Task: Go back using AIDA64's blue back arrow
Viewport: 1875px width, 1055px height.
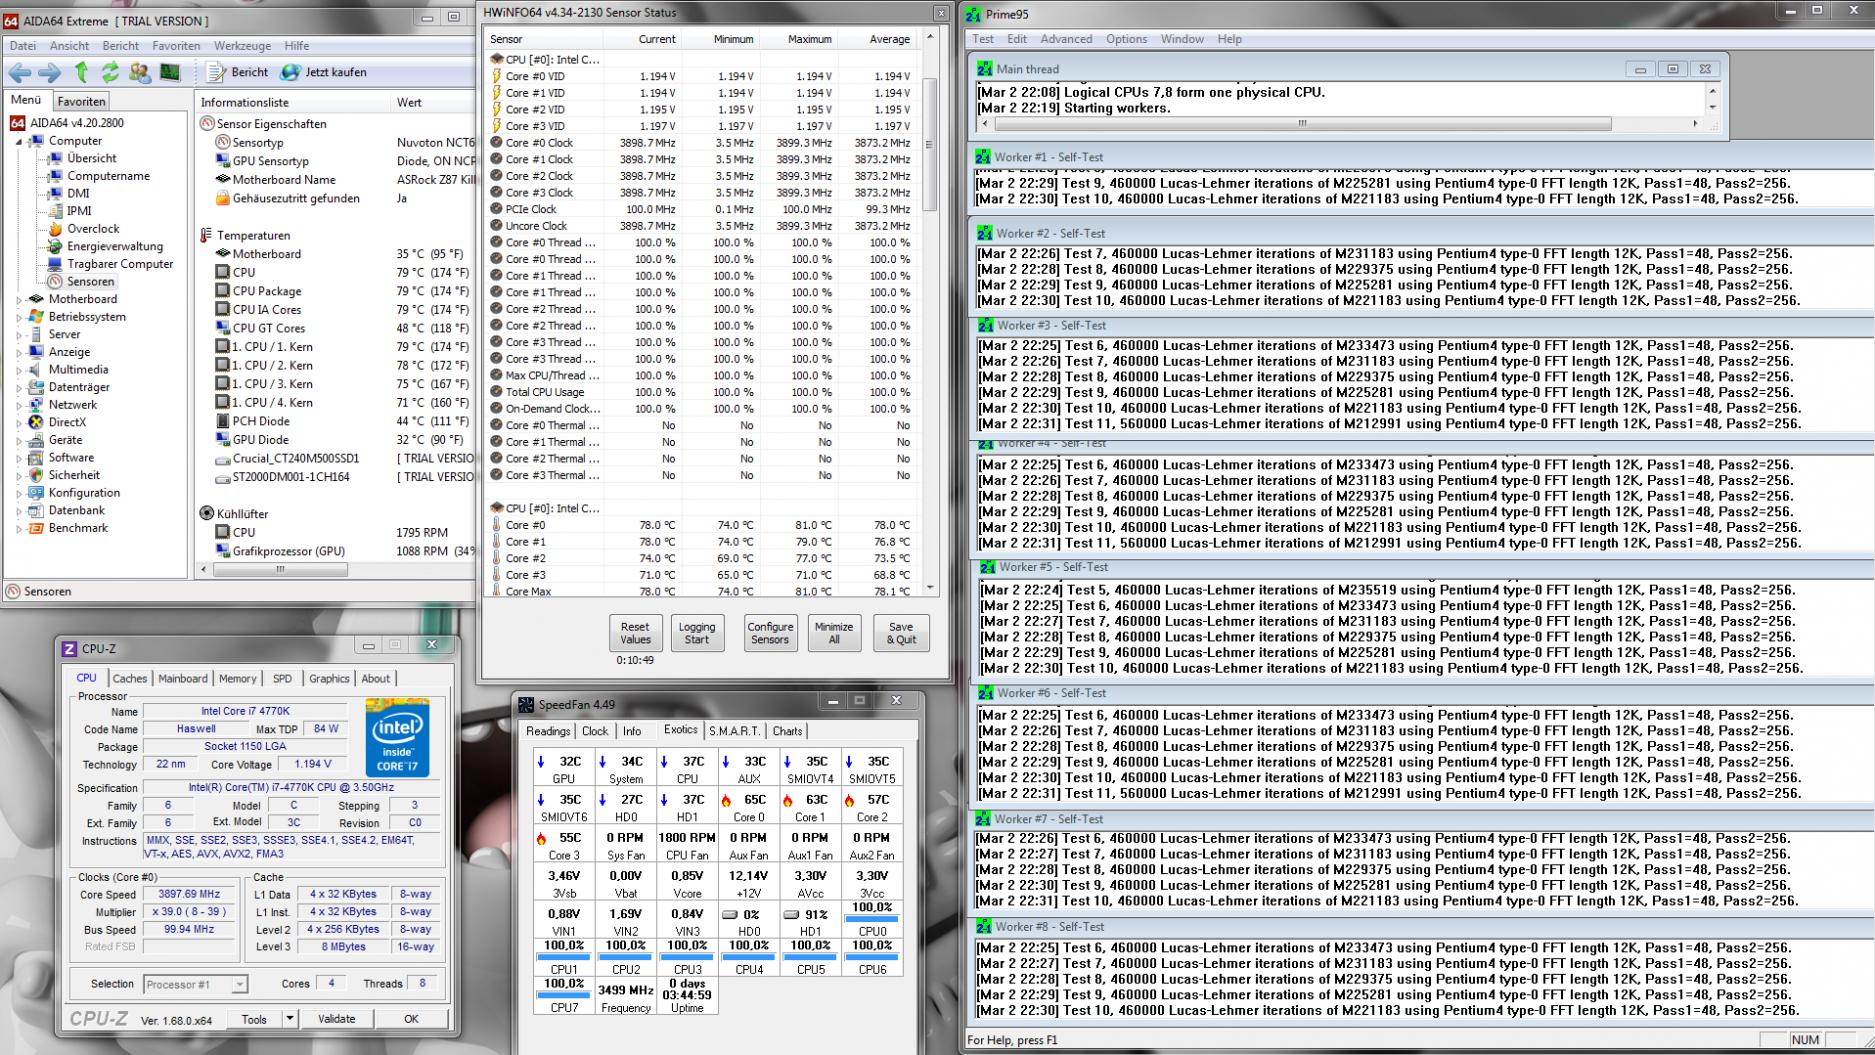Action: (19, 72)
